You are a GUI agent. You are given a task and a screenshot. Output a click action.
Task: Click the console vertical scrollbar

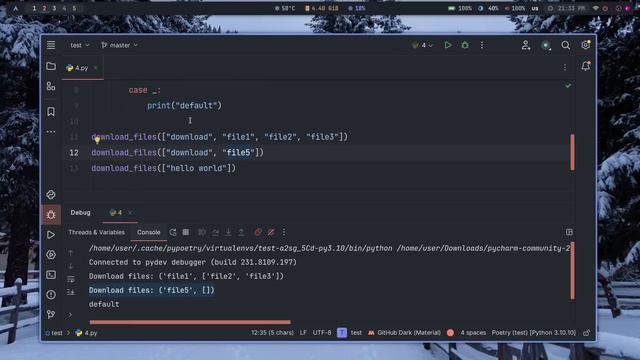[572, 271]
